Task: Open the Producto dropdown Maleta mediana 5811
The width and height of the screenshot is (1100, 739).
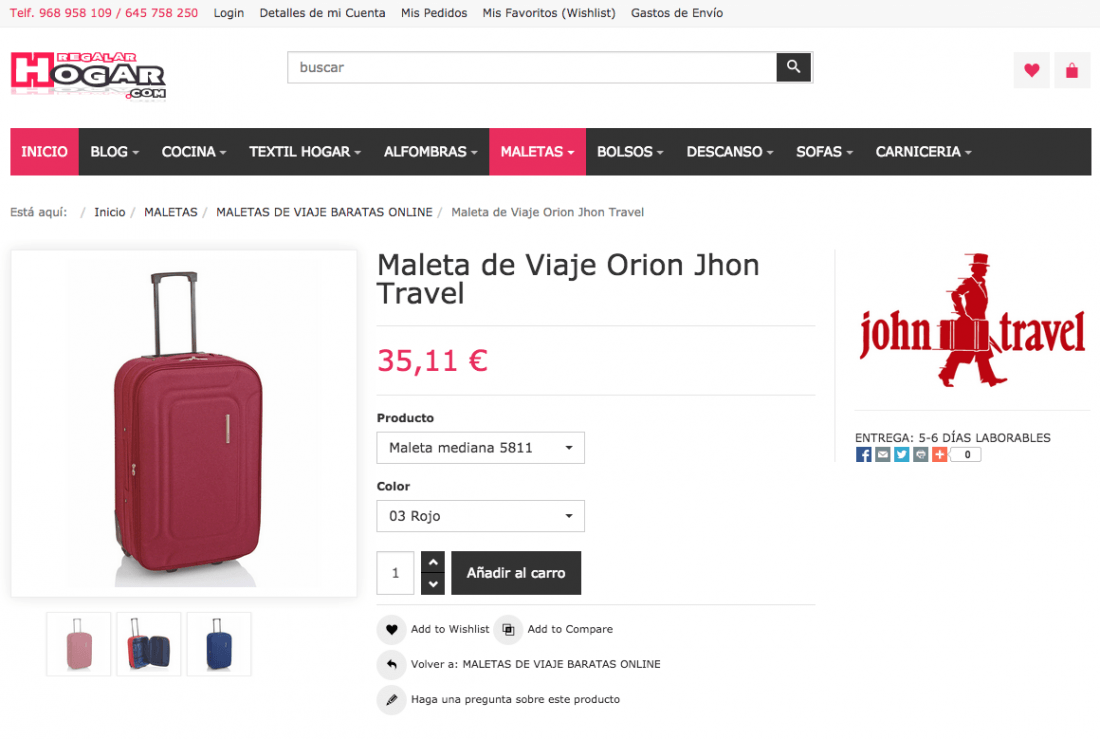Action: pyautogui.click(x=481, y=448)
